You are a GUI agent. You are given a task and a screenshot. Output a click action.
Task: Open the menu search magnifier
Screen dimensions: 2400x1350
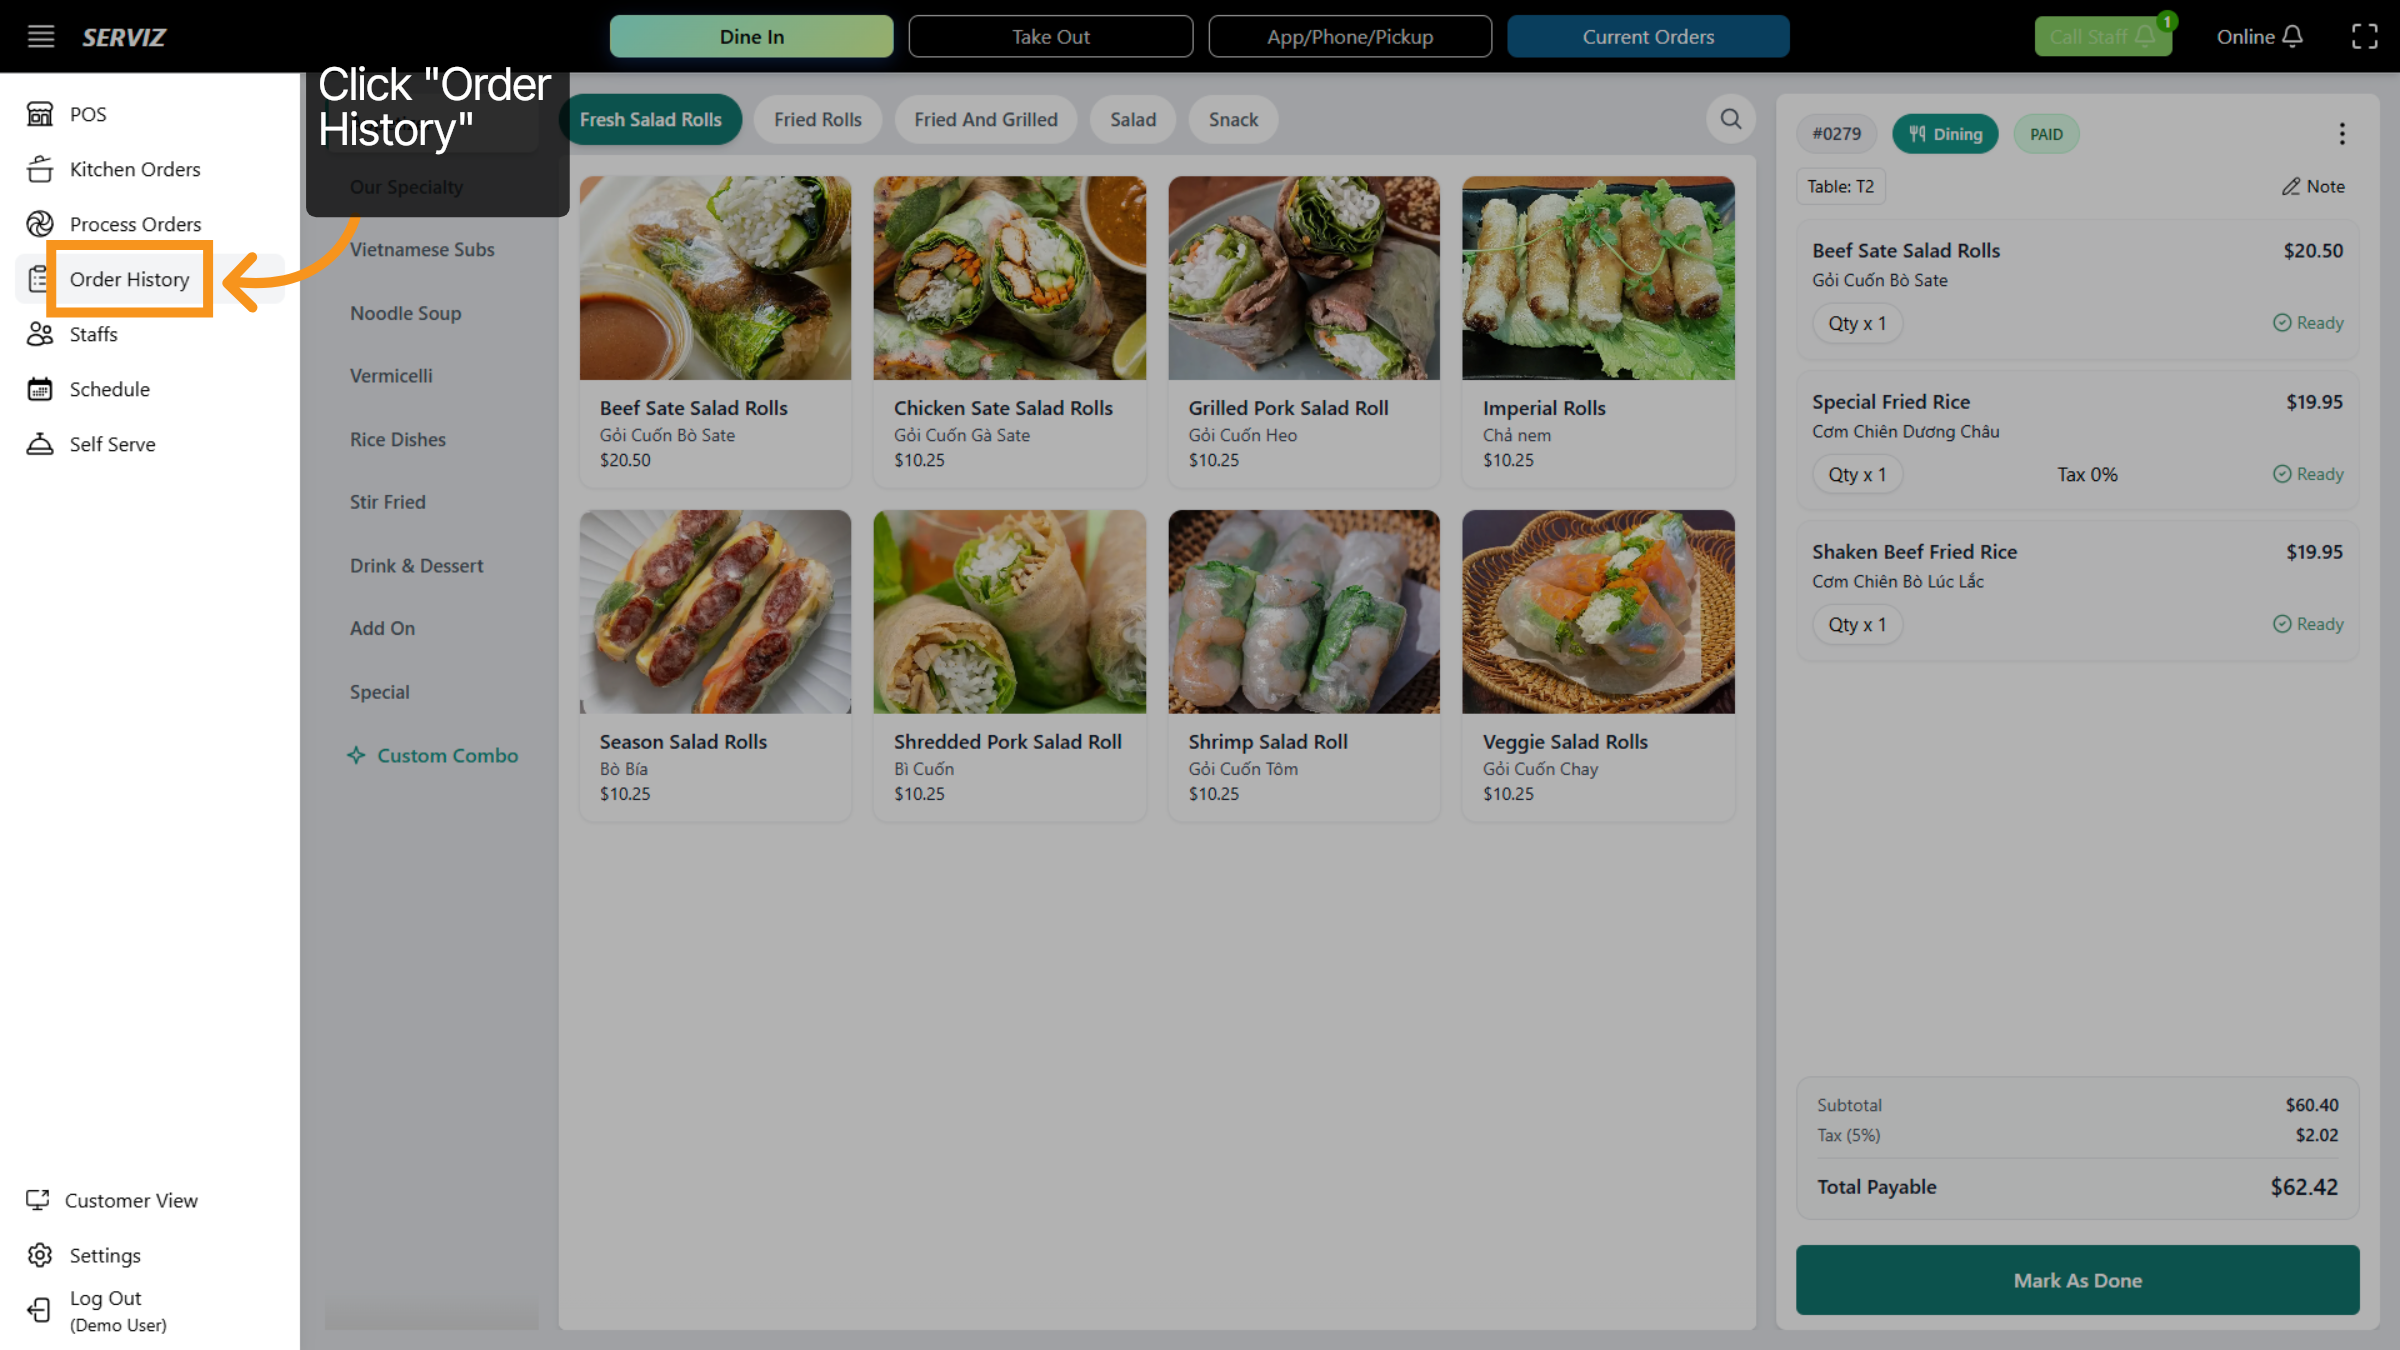coord(1731,119)
